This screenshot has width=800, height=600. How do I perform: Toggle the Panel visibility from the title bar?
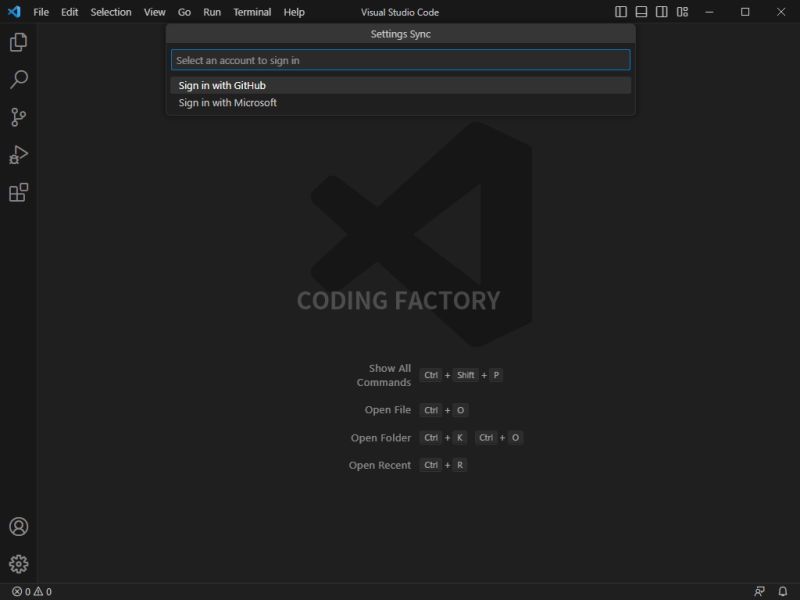tap(639, 11)
